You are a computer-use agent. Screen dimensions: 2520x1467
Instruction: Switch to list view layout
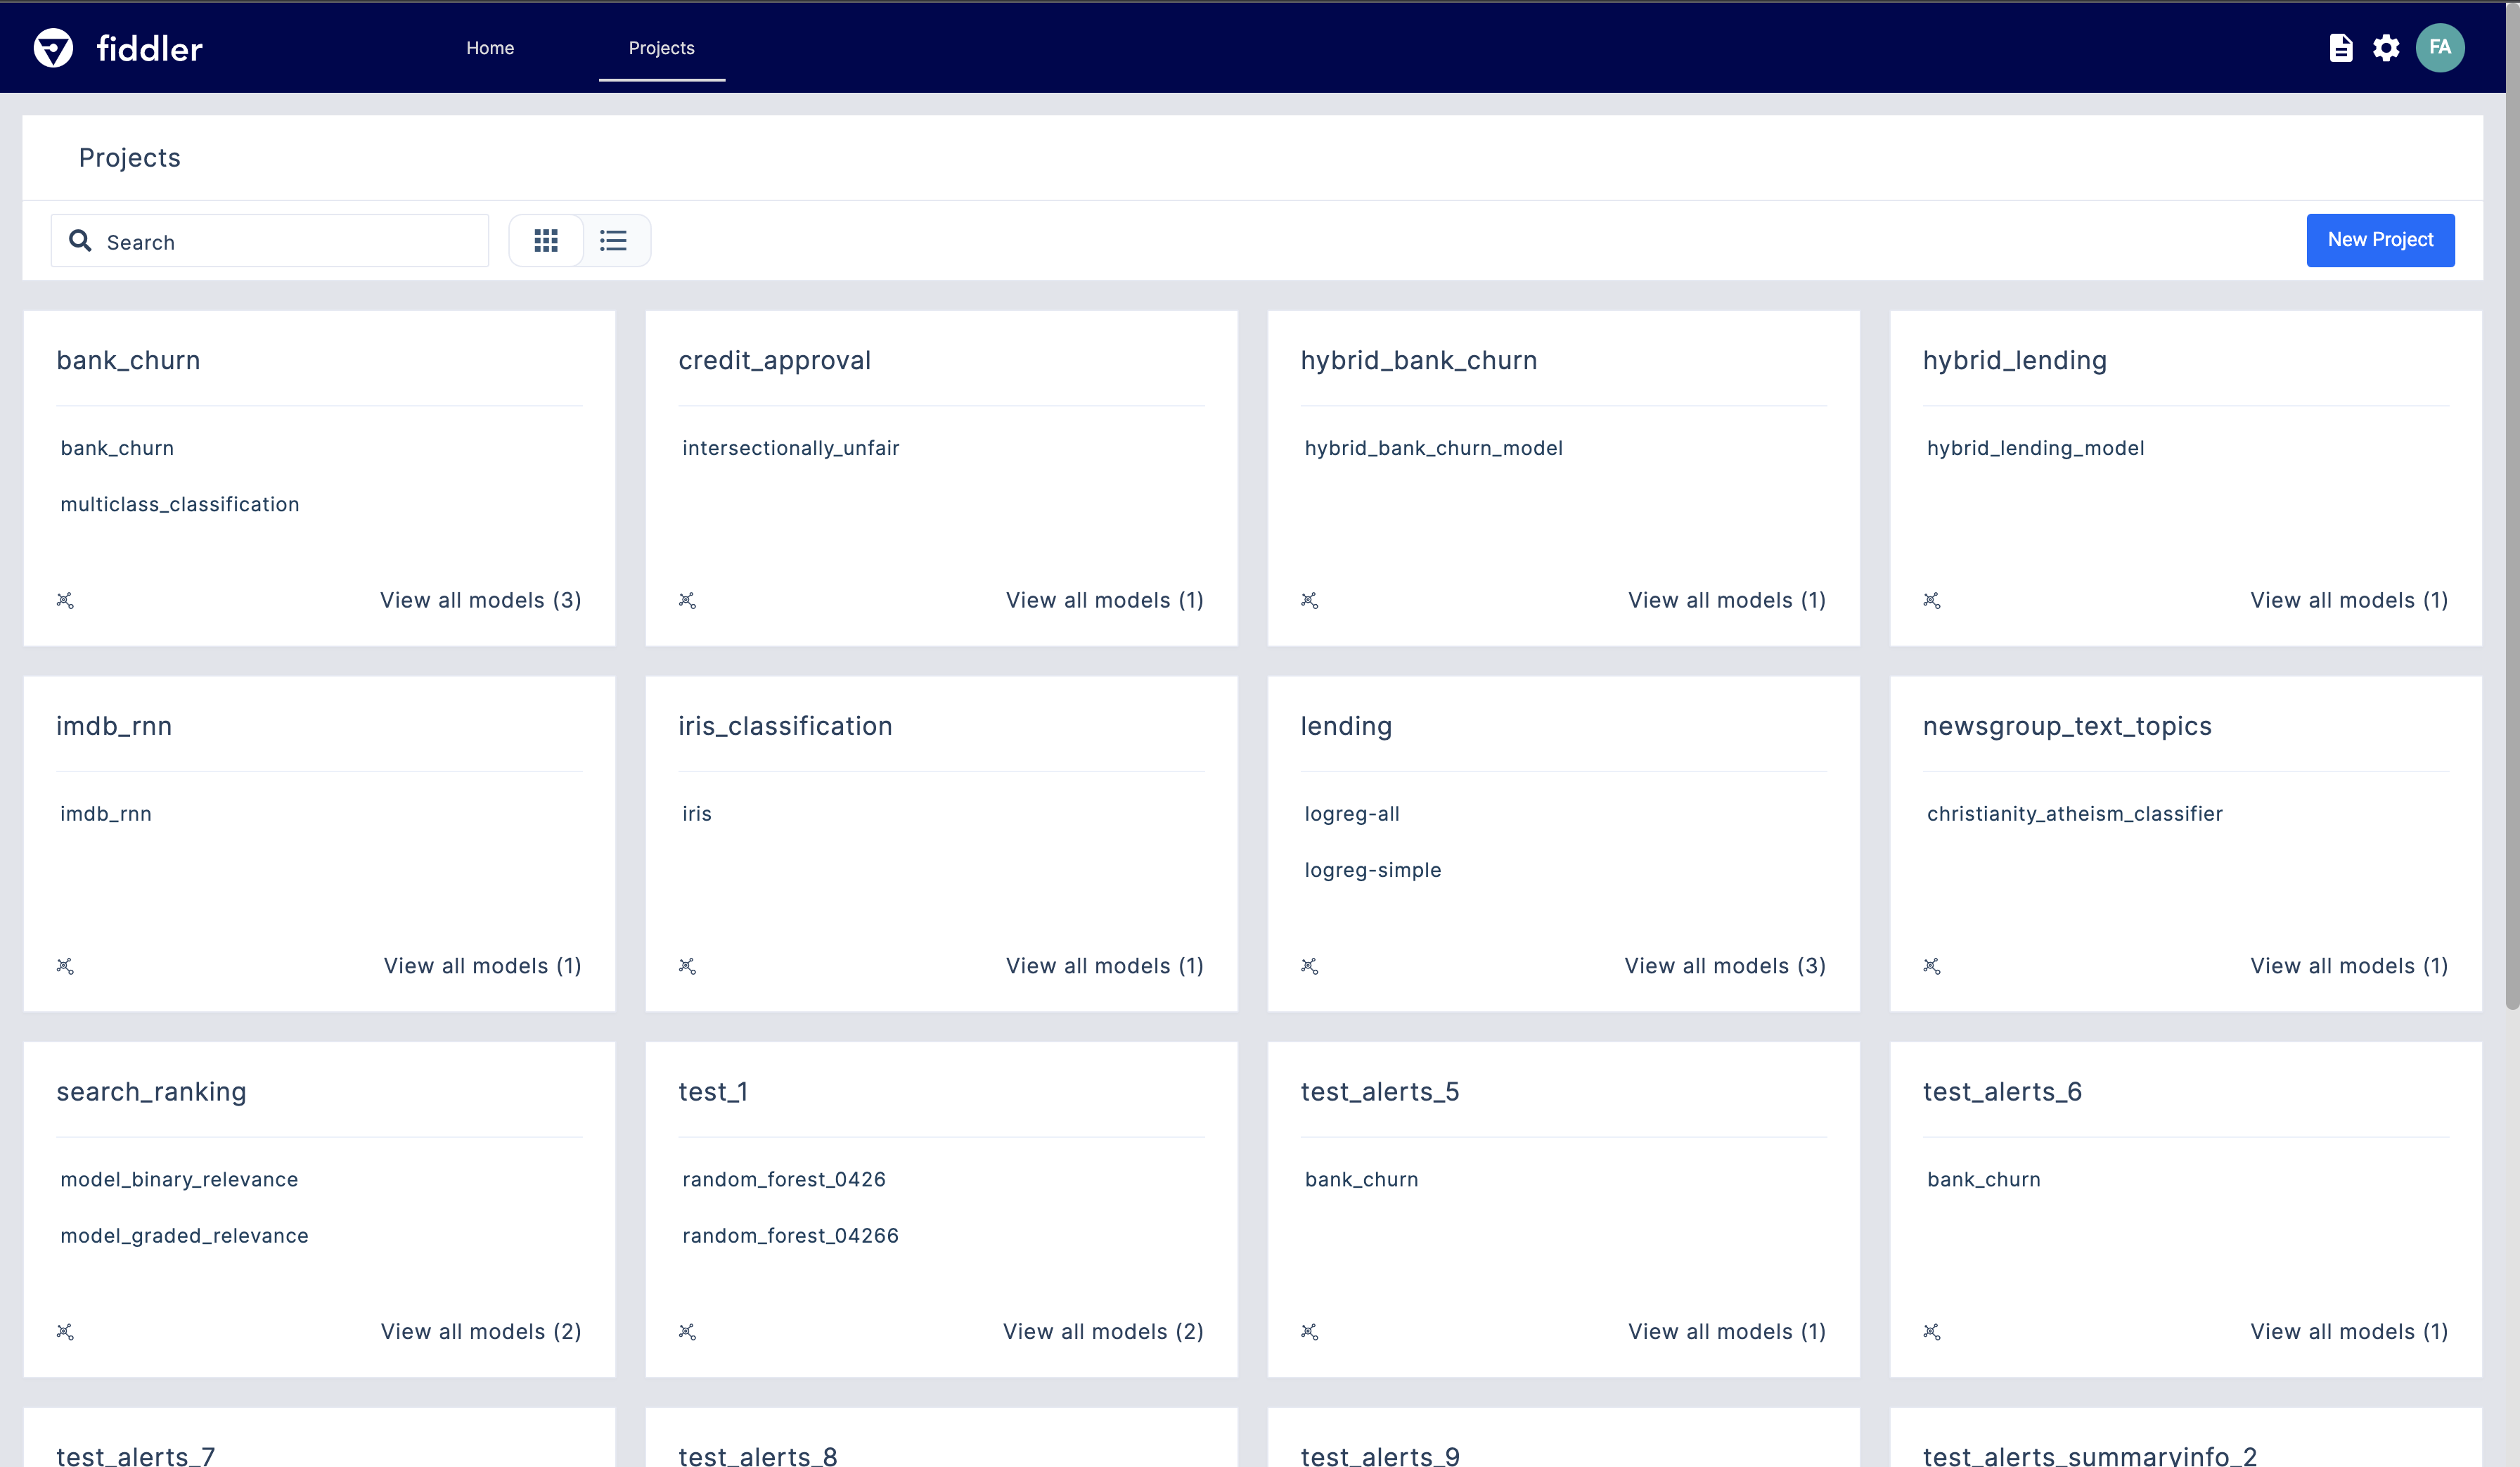point(613,240)
